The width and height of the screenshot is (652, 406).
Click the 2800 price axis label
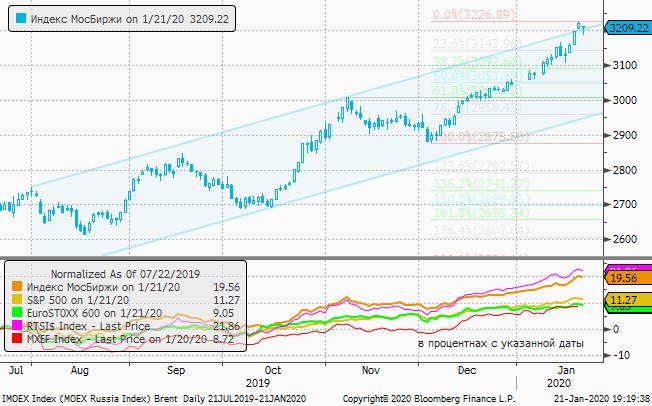coord(625,170)
